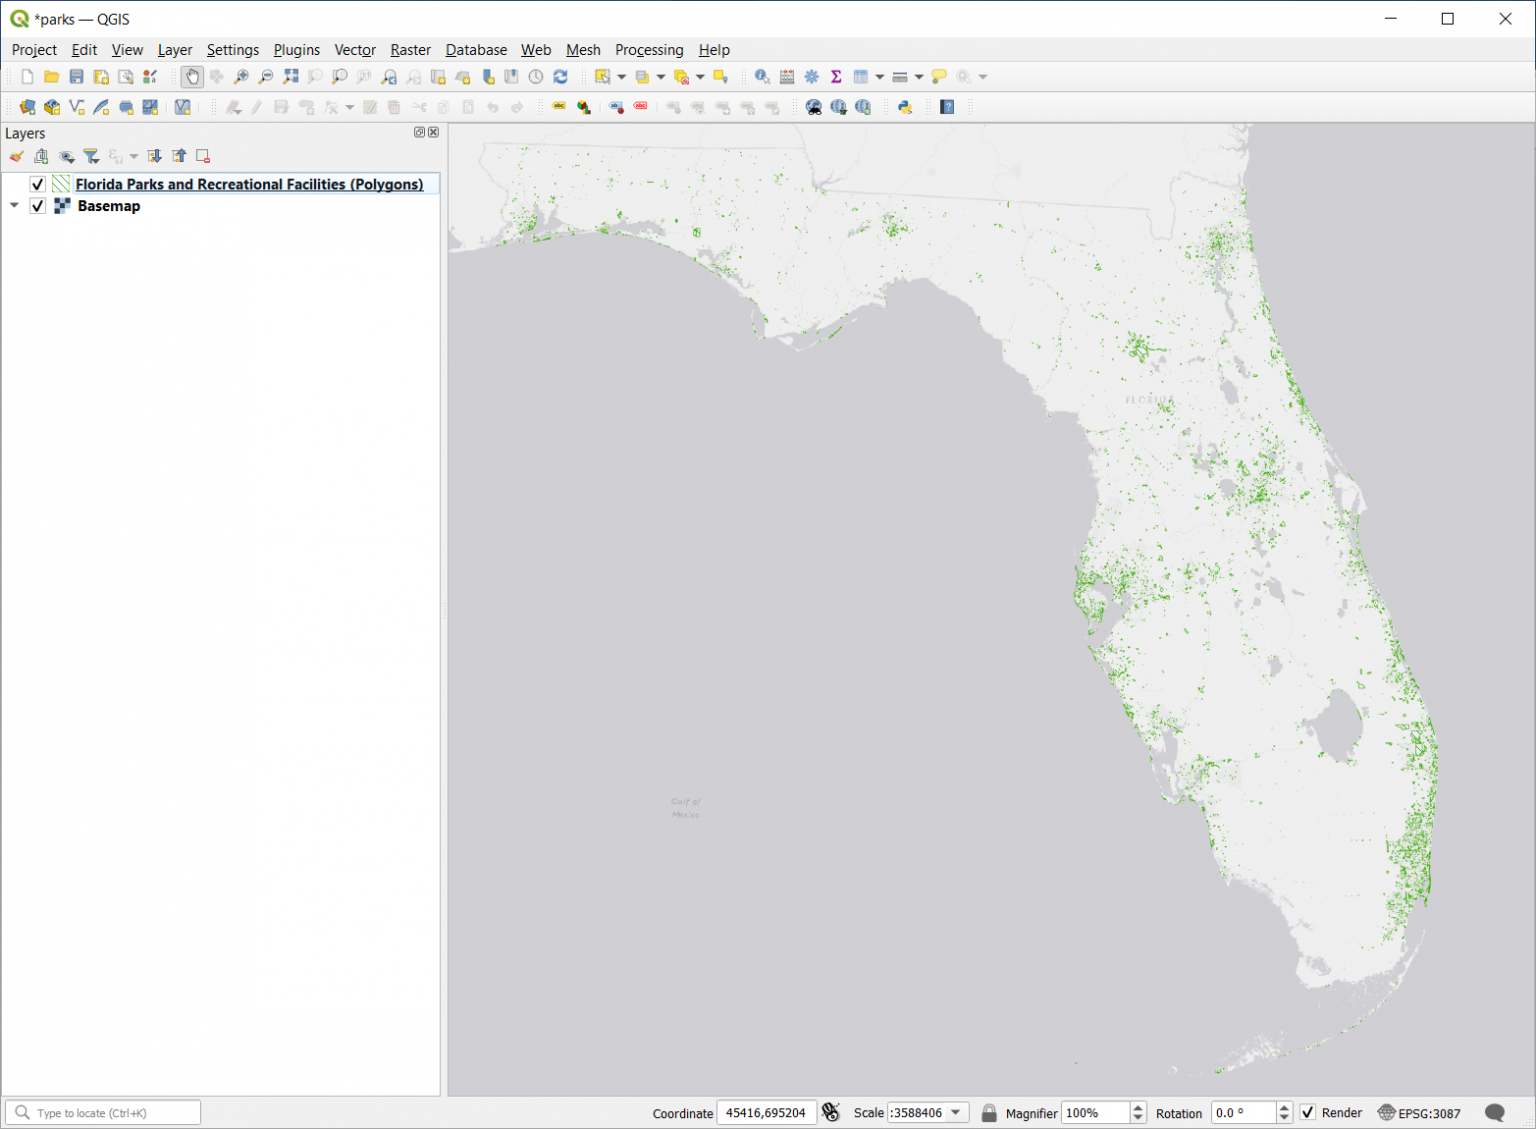The width and height of the screenshot is (1536, 1129).
Task: Open the Vector menu
Action: click(x=355, y=50)
